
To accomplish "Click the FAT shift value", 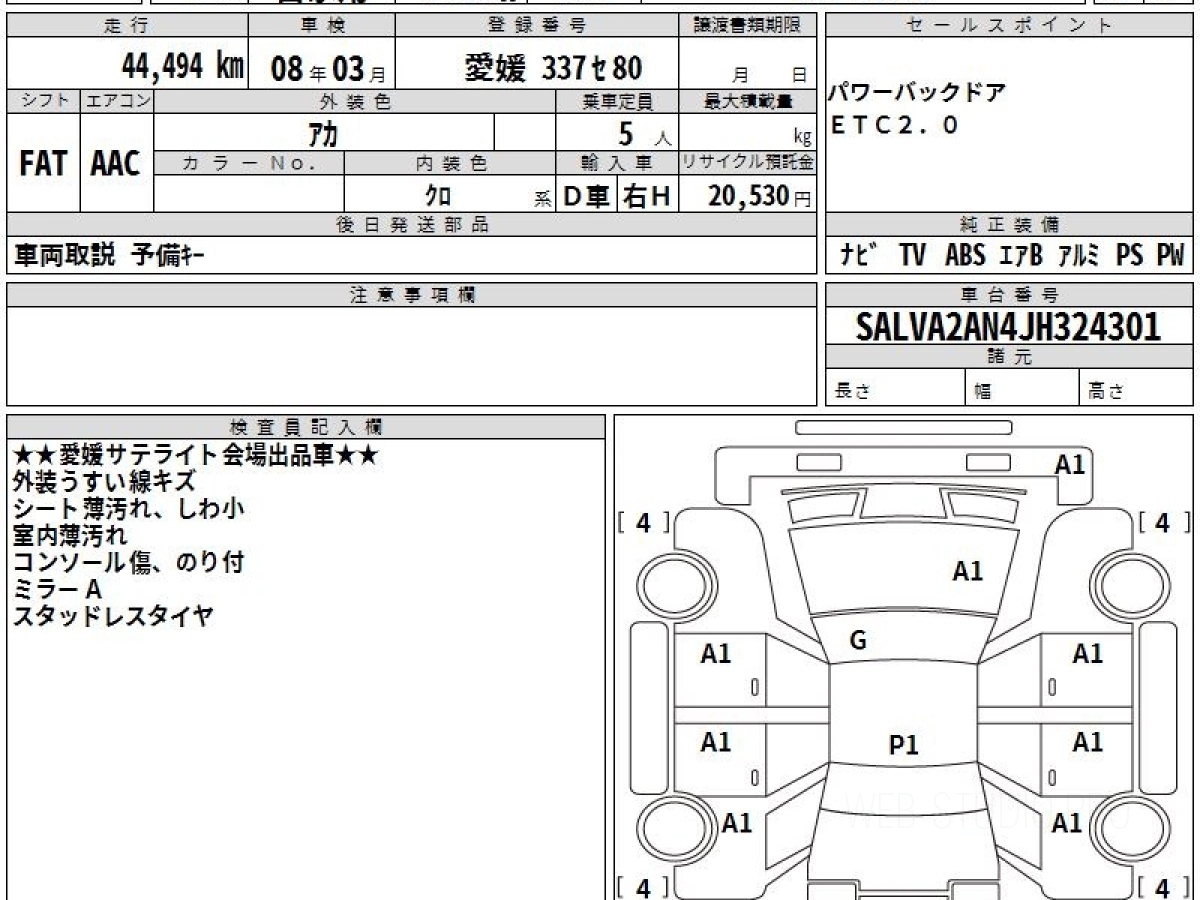I will click(43, 163).
